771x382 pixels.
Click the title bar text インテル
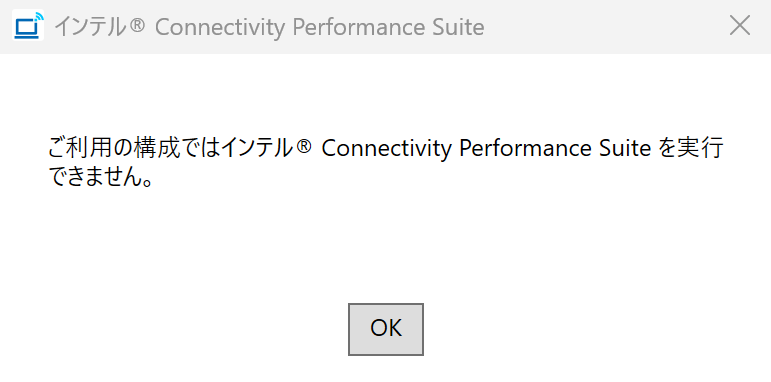(x=90, y=27)
